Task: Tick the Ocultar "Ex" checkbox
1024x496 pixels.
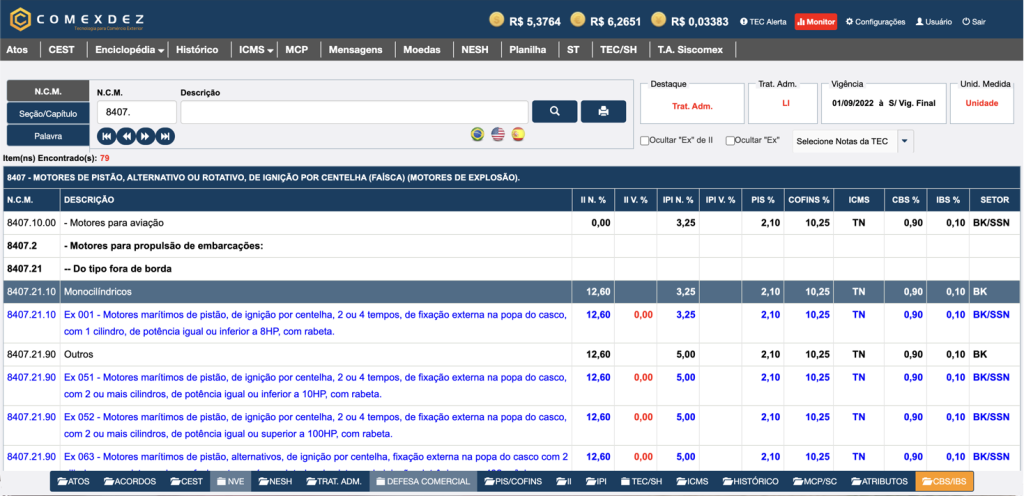Action: 731,141
